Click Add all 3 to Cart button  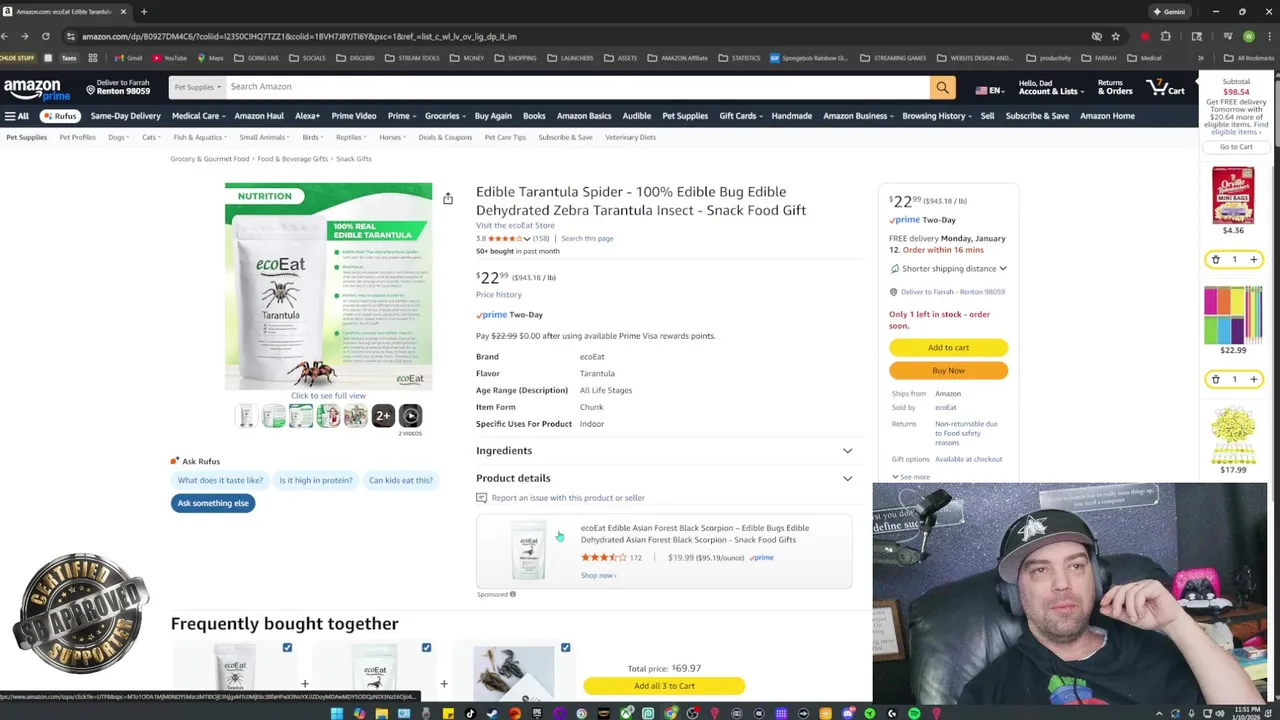click(x=664, y=686)
